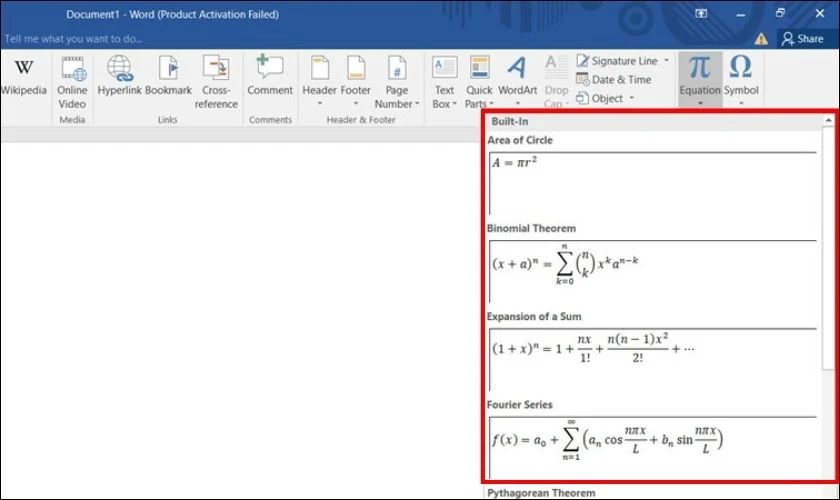Add a Bookmark
The image size is (840, 500).
click(168, 76)
